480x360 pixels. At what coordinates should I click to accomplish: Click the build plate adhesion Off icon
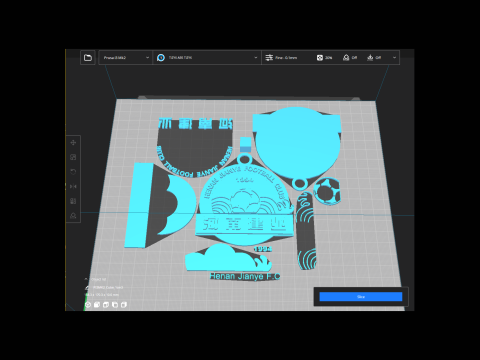tap(370, 58)
